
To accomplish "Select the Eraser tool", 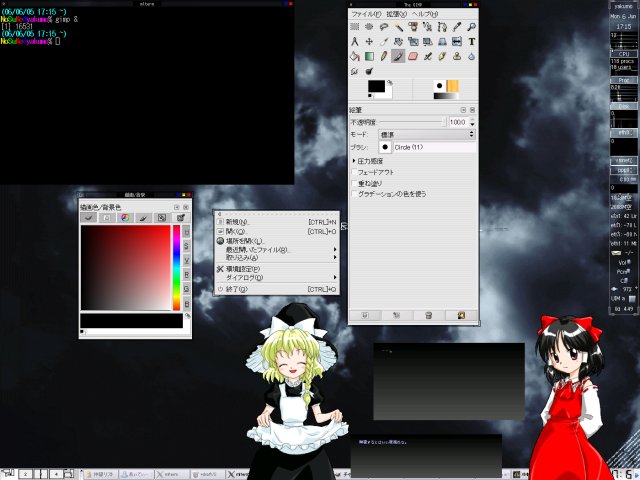I will pyautogui.click(x=413, y=56).
